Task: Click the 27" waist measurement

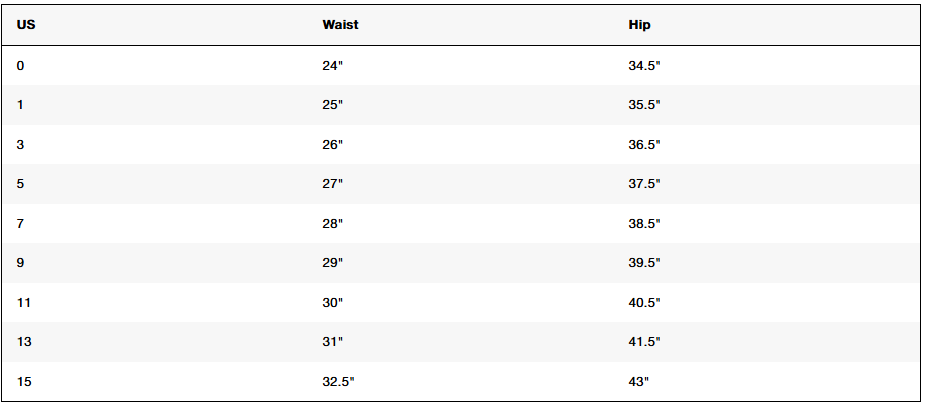Action: (332, 184)
